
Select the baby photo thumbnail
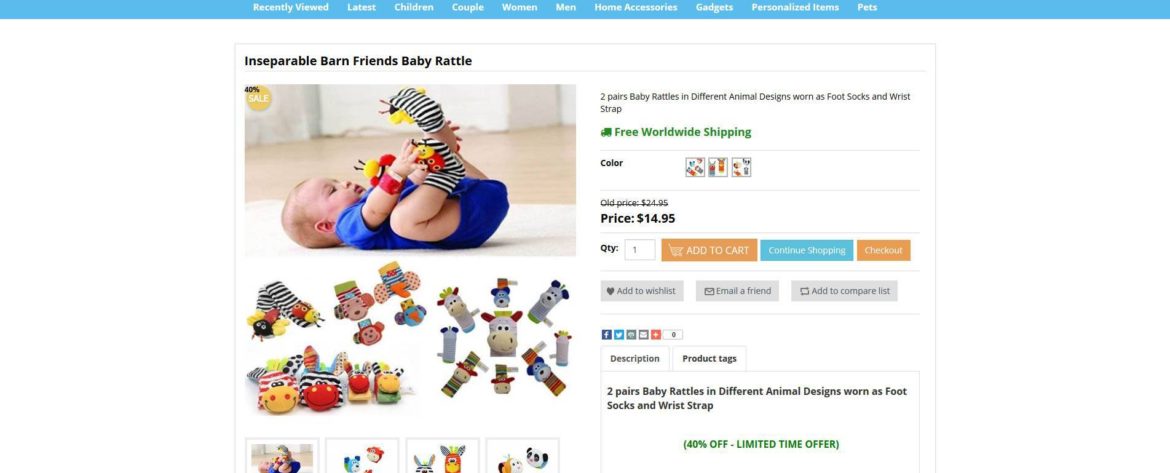[282, 456]
